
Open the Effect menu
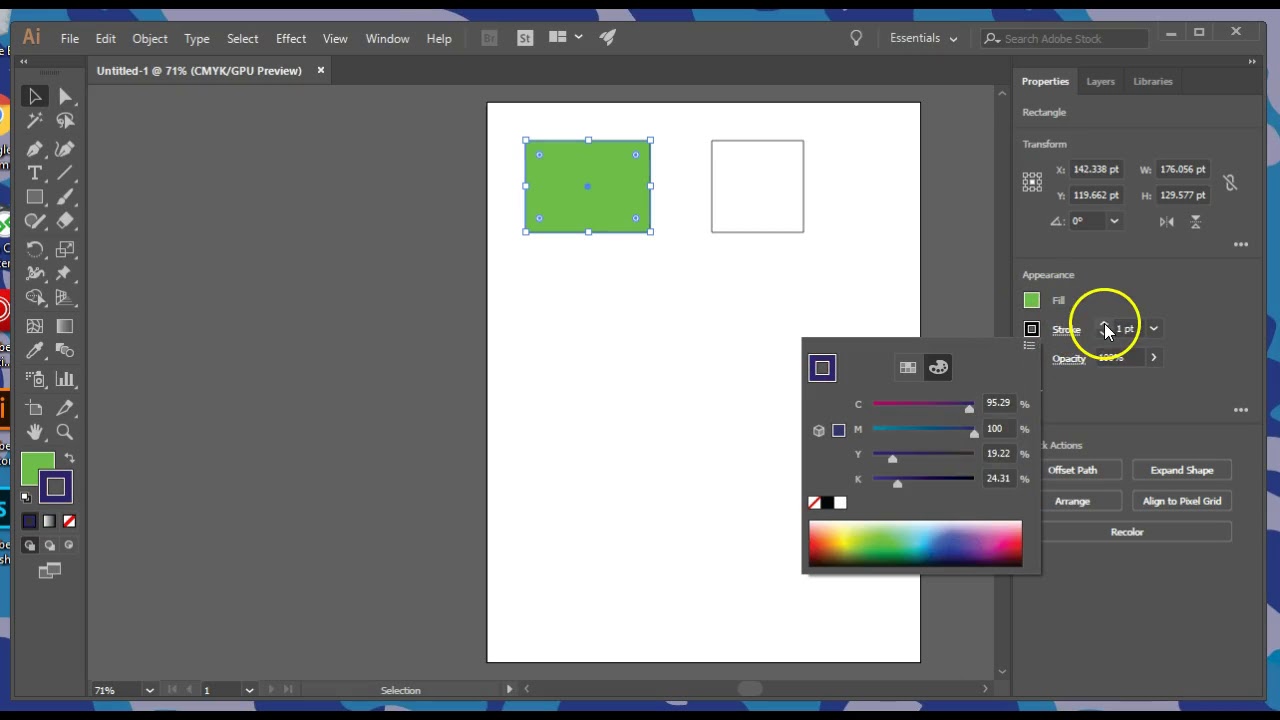click(x=291, y=38)
